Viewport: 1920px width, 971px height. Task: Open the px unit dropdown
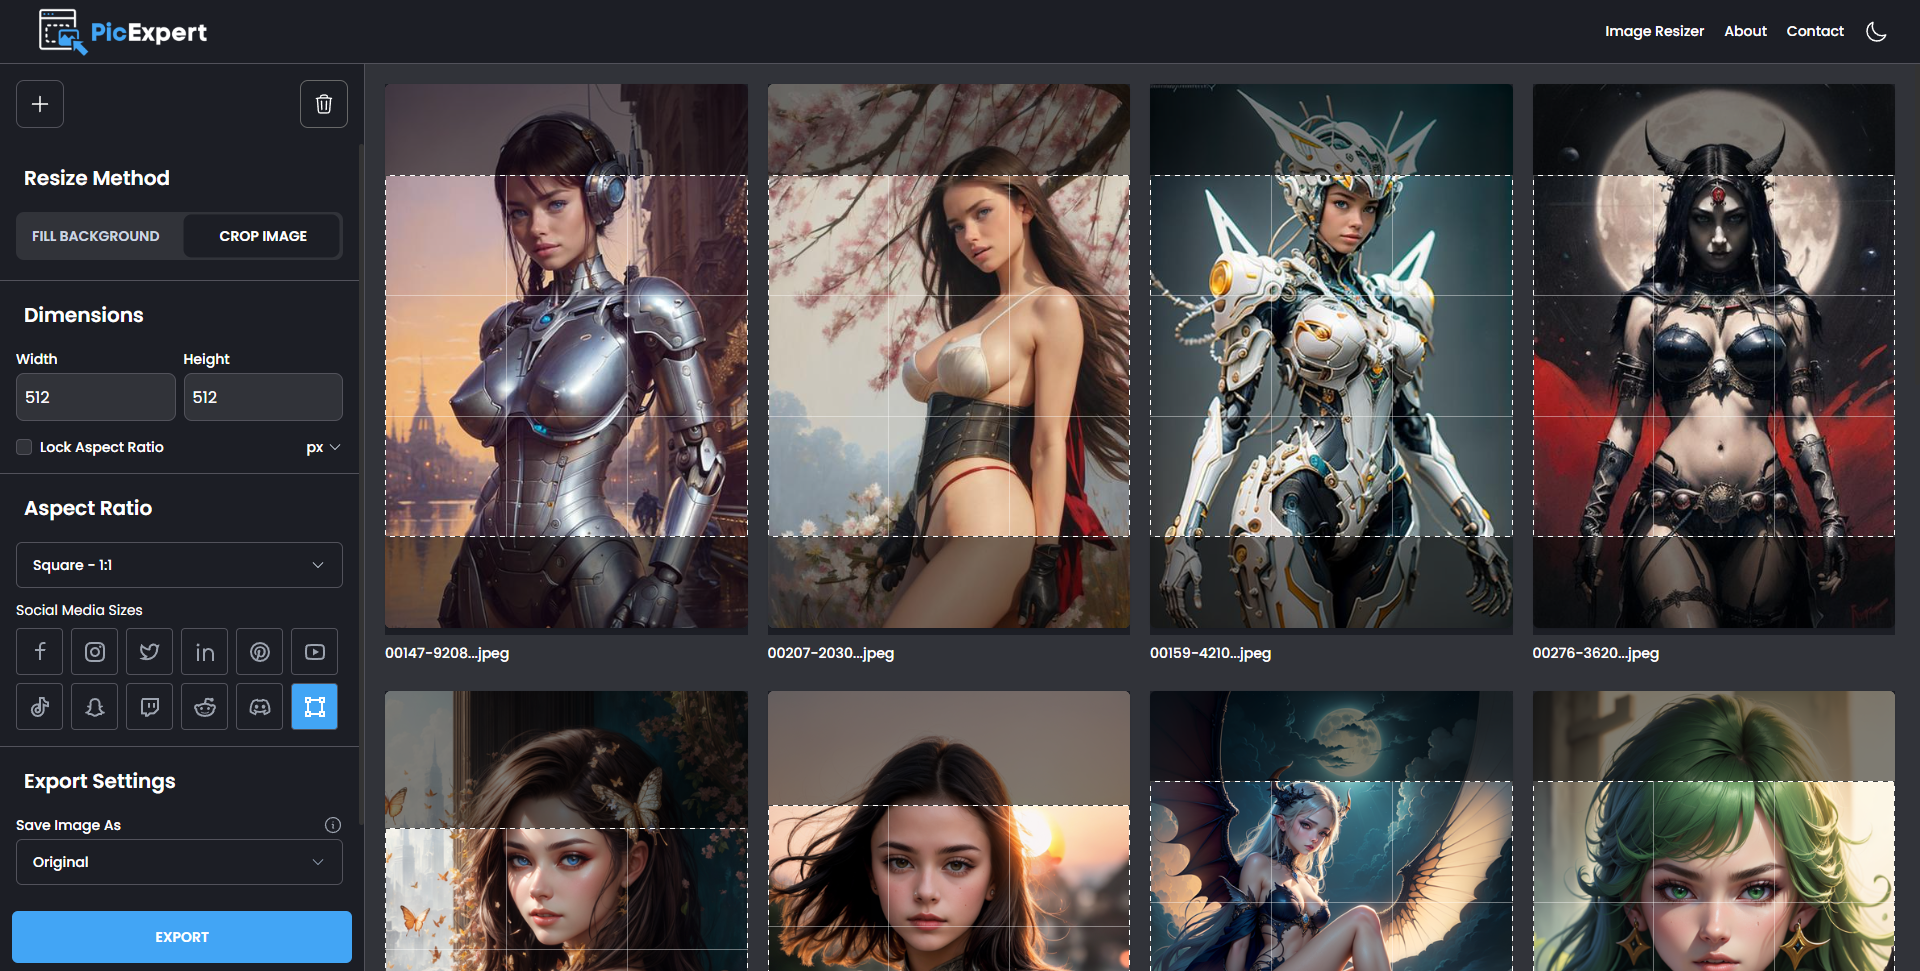point(323,447)
